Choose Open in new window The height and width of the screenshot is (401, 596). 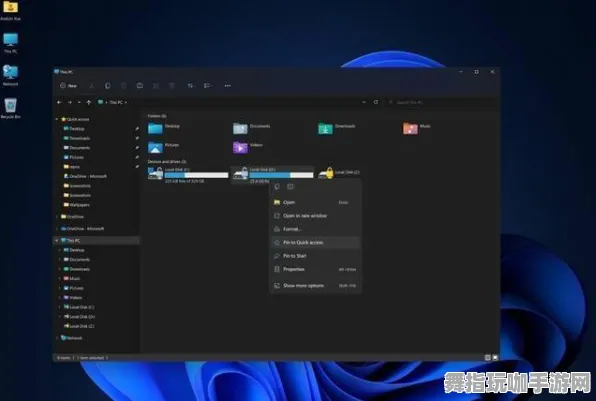[x=315, y=216]
